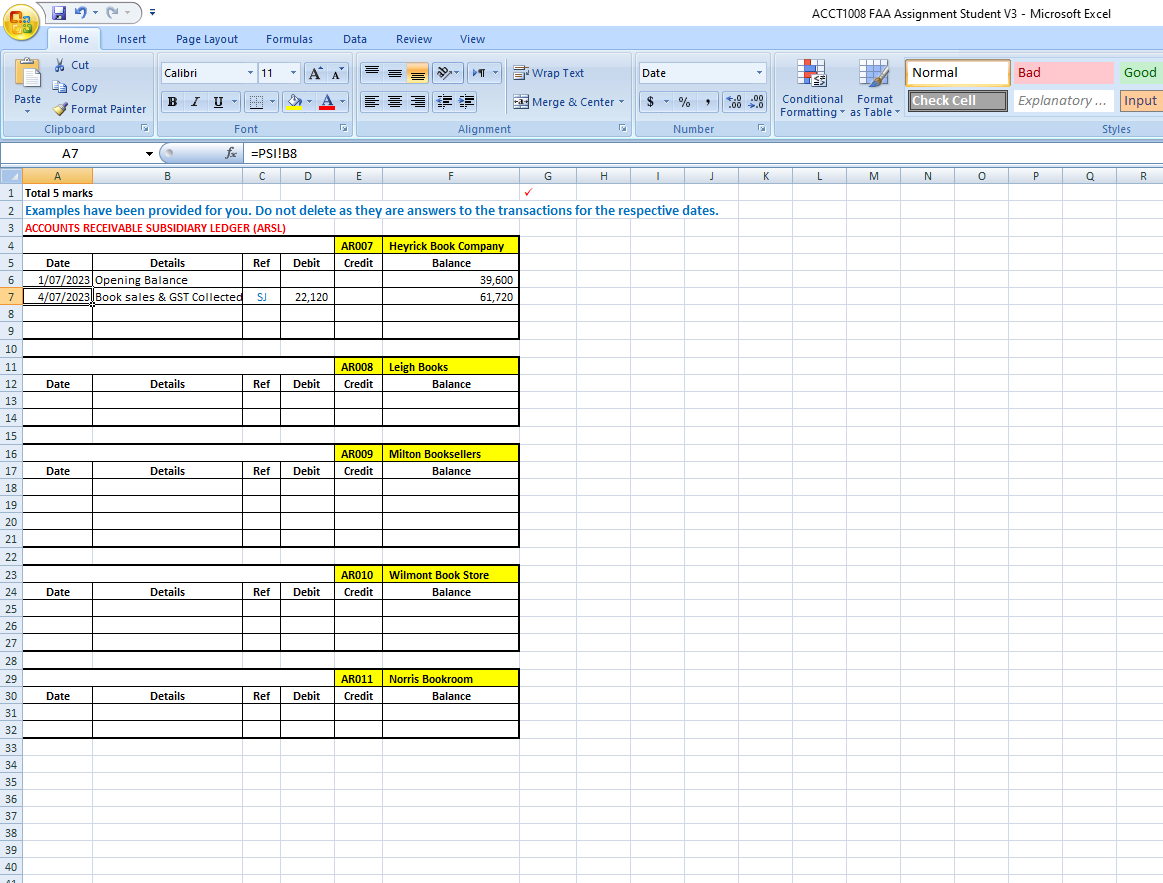Image resolution: width=1163 pixels, height=883 pixels.
Task: Apply the Bad cell style
Action: (x=1063, y=72)
